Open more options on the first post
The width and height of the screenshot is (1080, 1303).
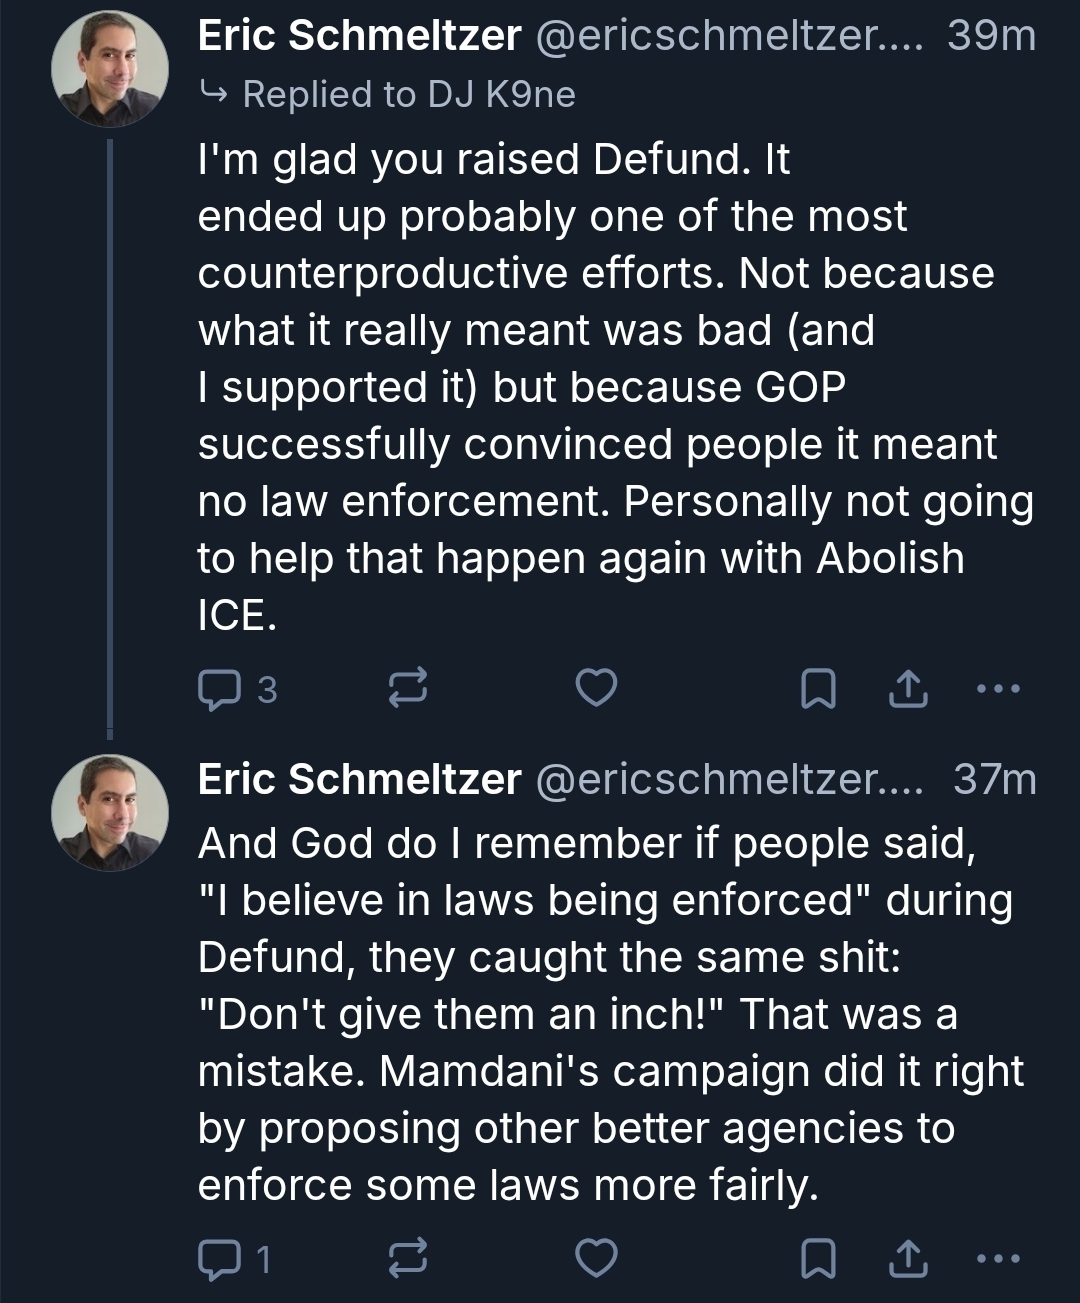click(997, 689)
